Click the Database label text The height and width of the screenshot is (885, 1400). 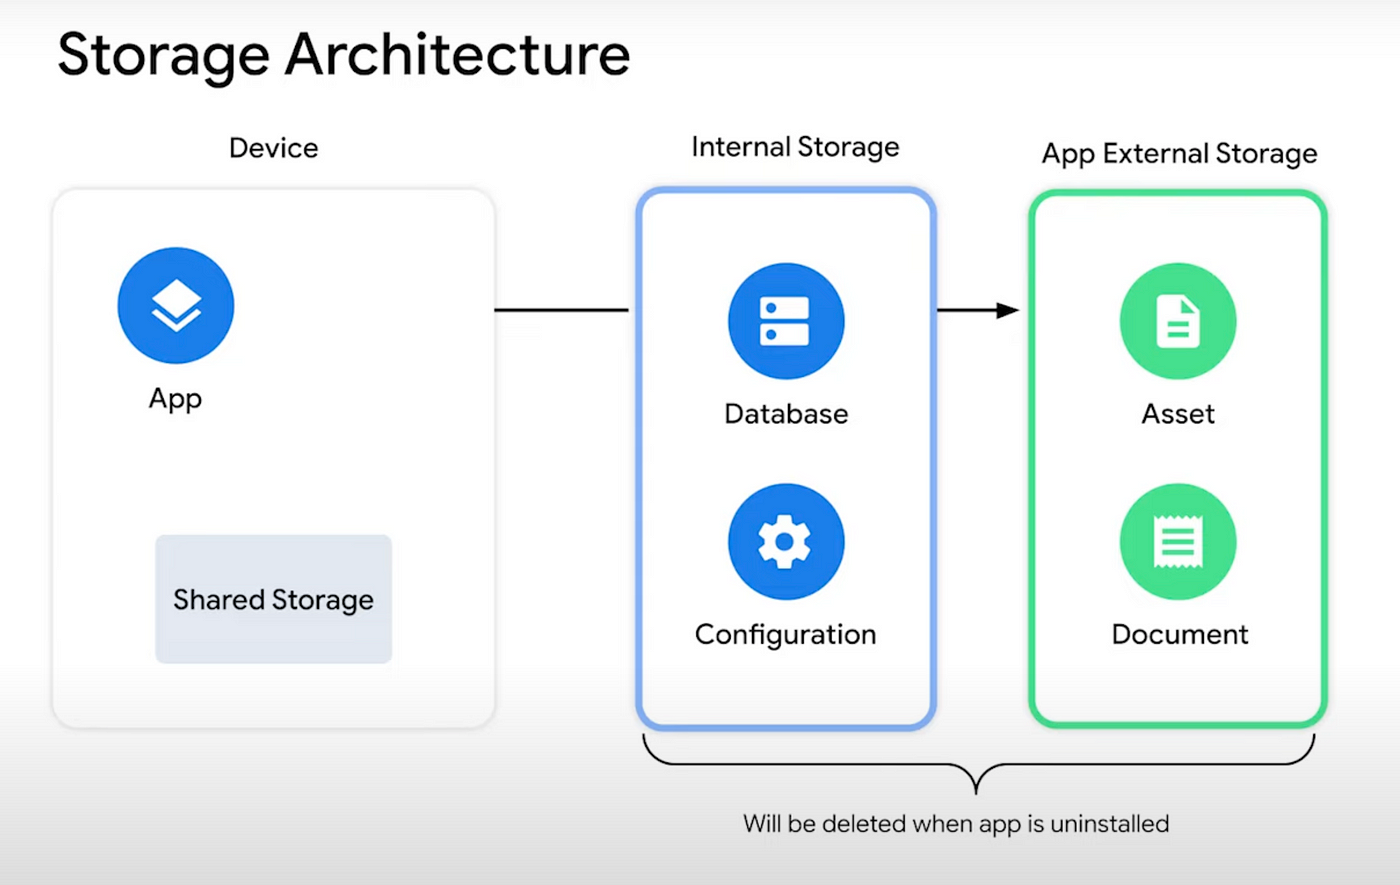[x=786, y=414]
